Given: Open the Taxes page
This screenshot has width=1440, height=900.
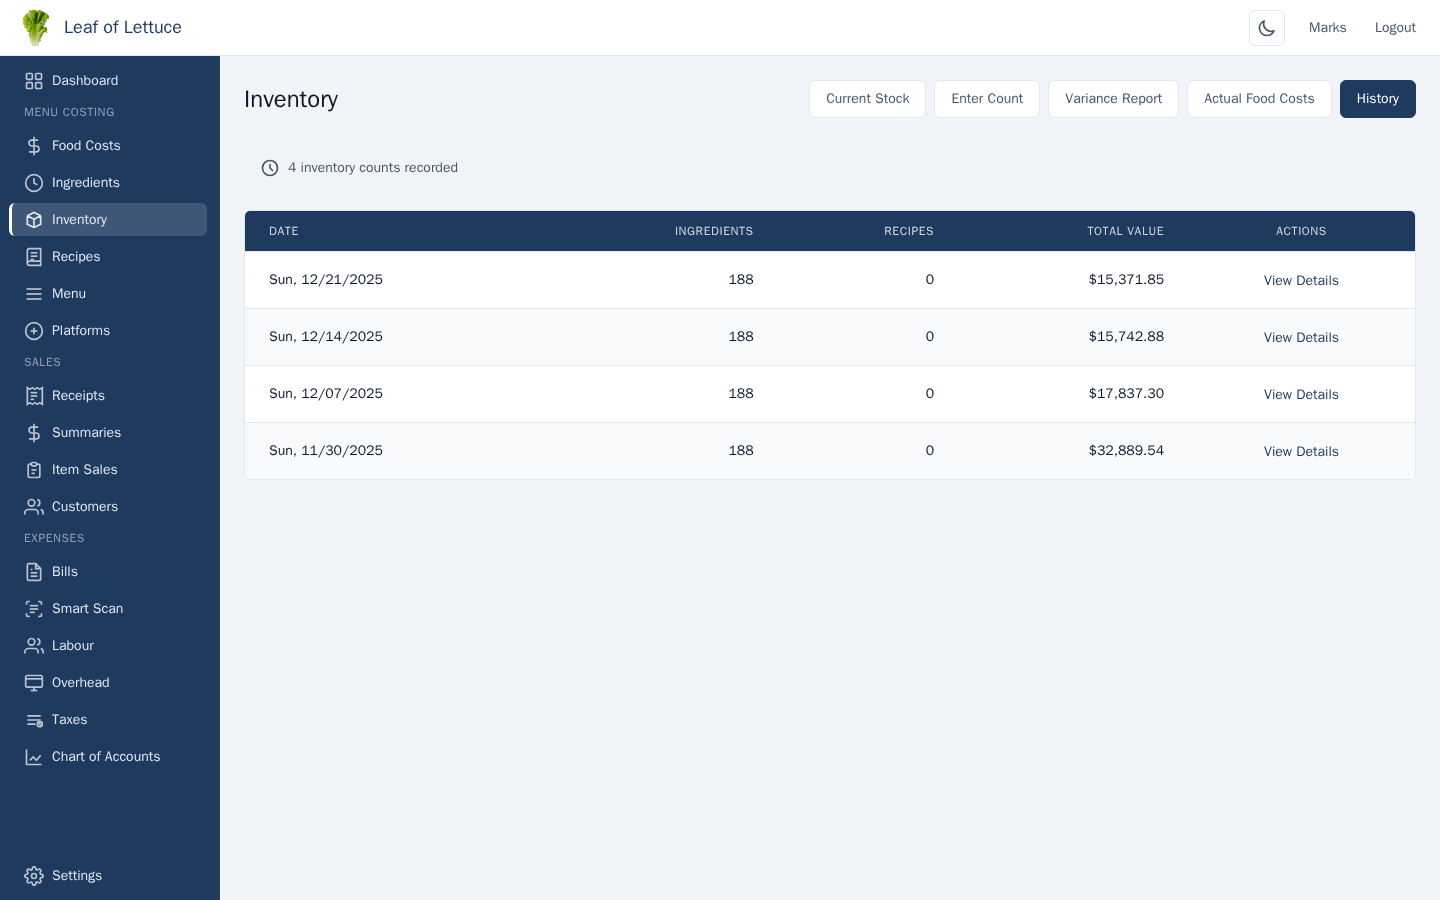Looking at the screenshot, I should coord(69,719).
